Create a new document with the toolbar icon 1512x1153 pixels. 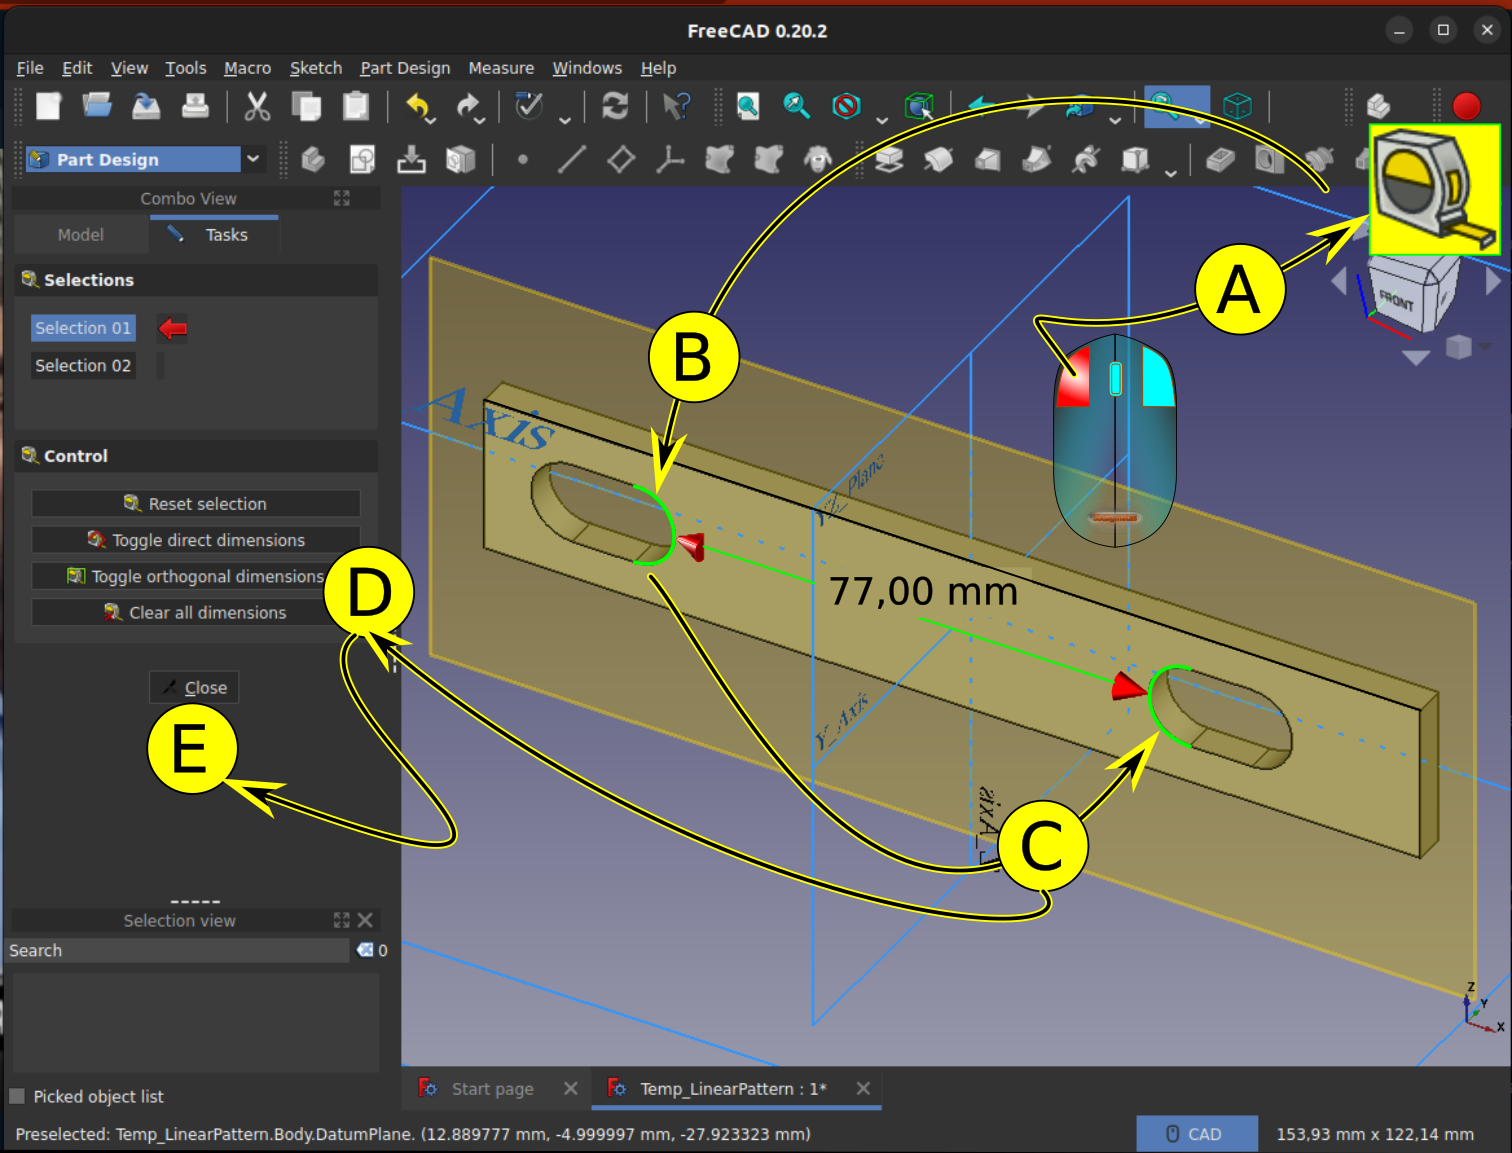coord(48,106)
